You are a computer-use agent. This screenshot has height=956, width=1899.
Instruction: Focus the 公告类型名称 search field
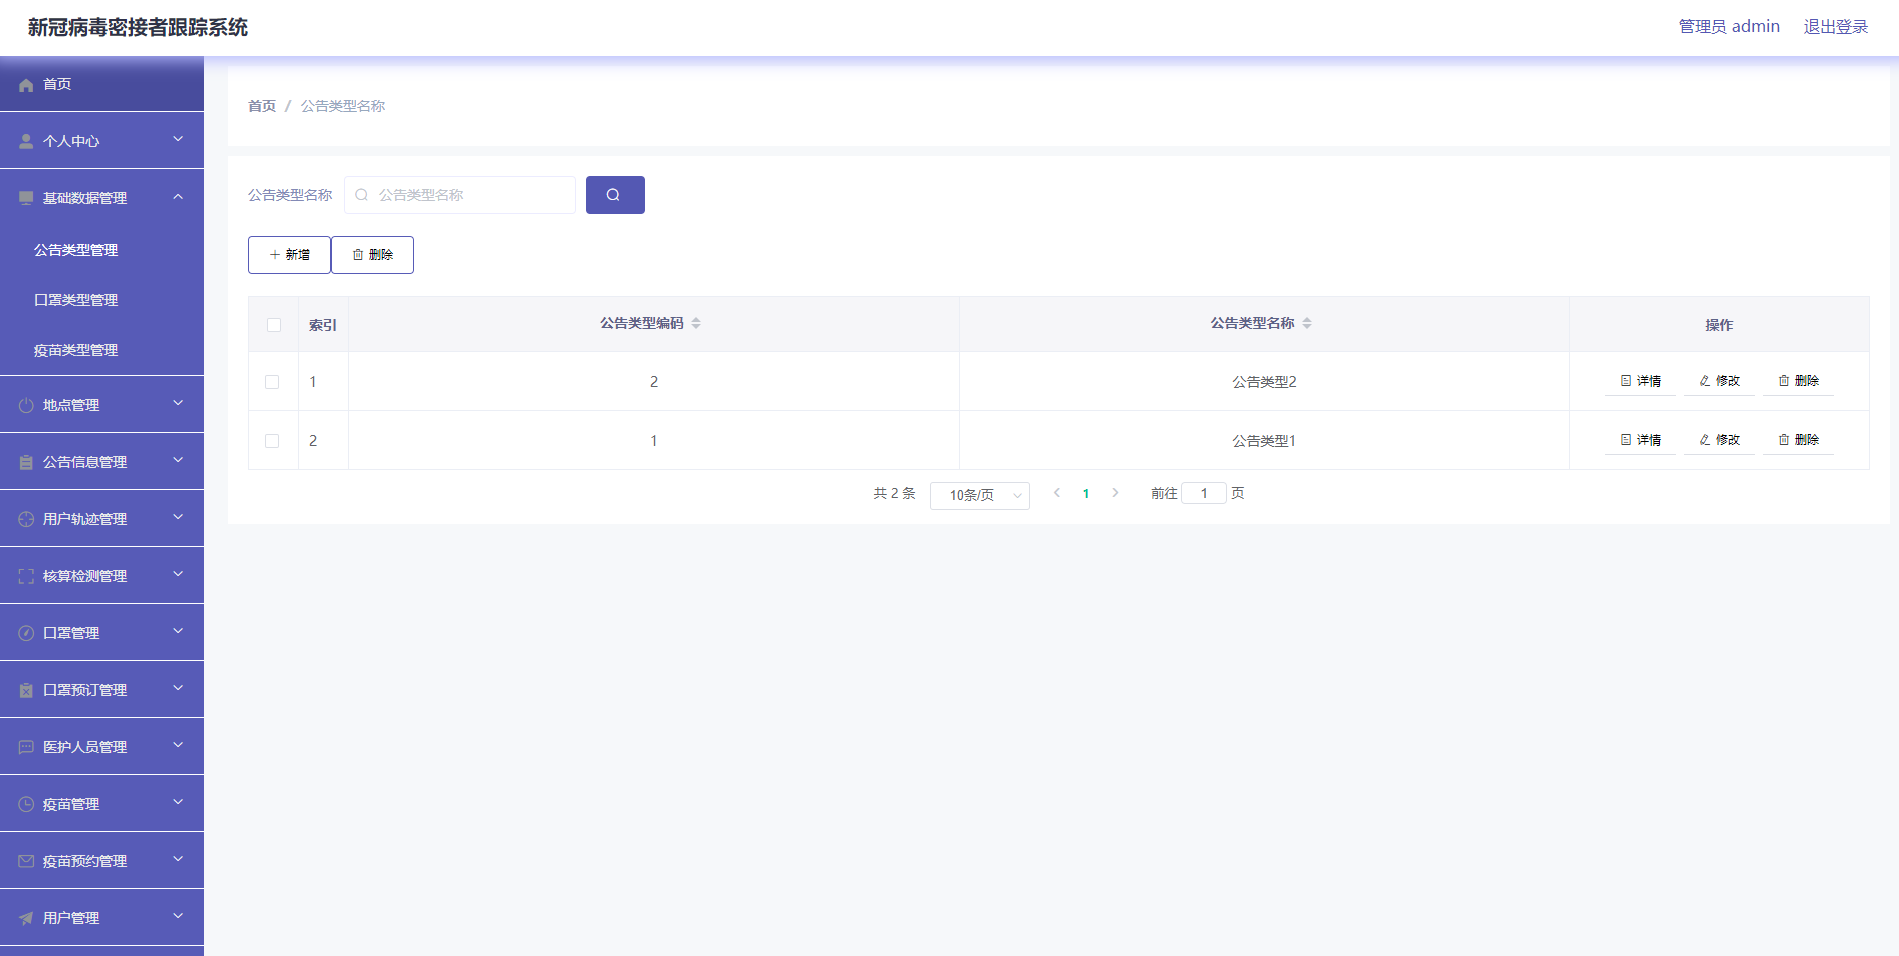click(460, 195)
